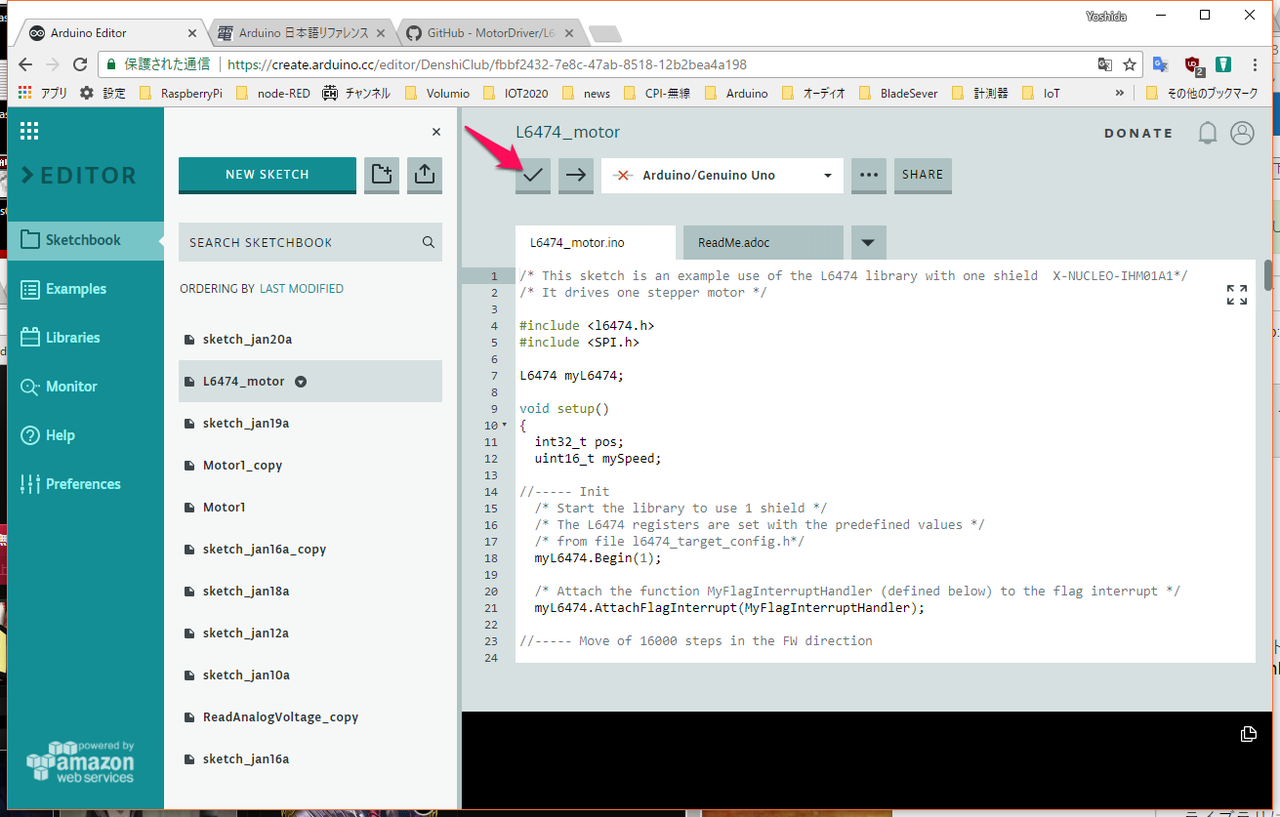Open the user profile avatar
Screen dimensions: 1280x817
[x=1242, y=133]
